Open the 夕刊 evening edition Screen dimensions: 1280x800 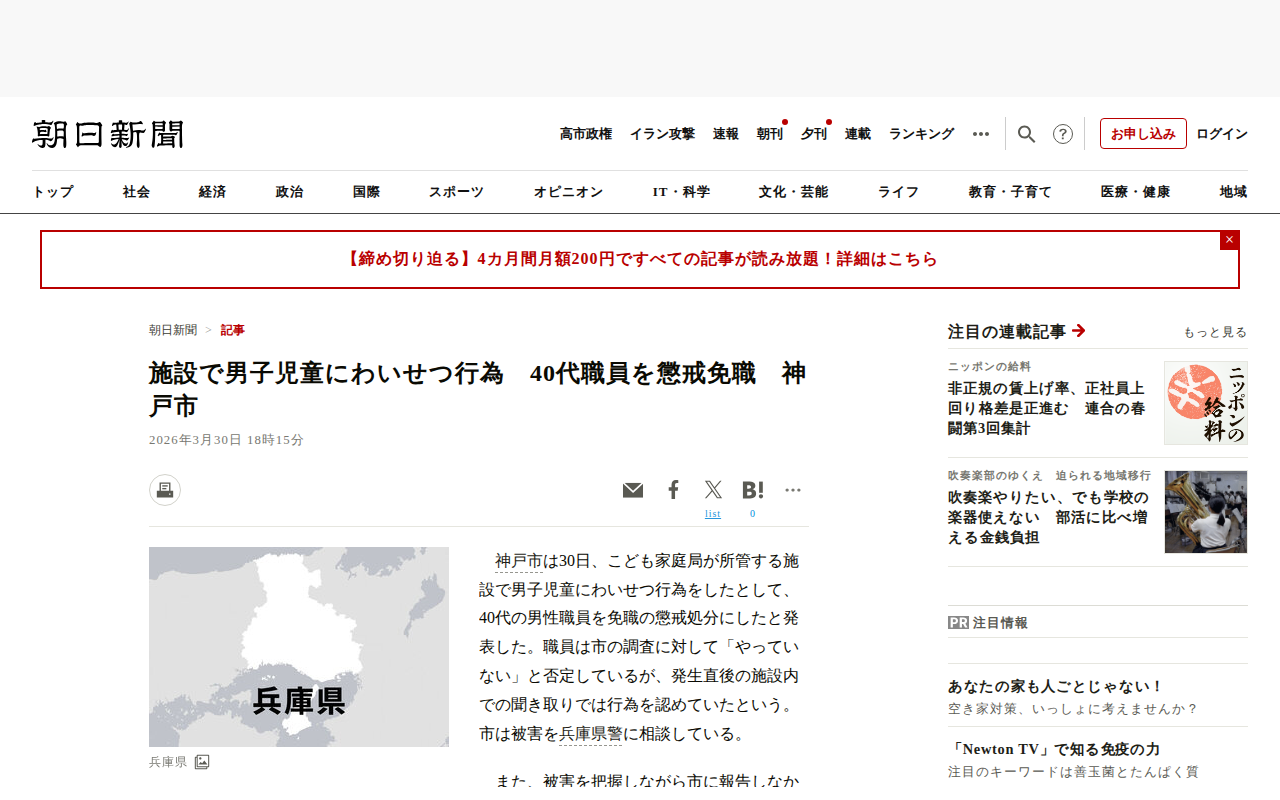pos(814,134)
